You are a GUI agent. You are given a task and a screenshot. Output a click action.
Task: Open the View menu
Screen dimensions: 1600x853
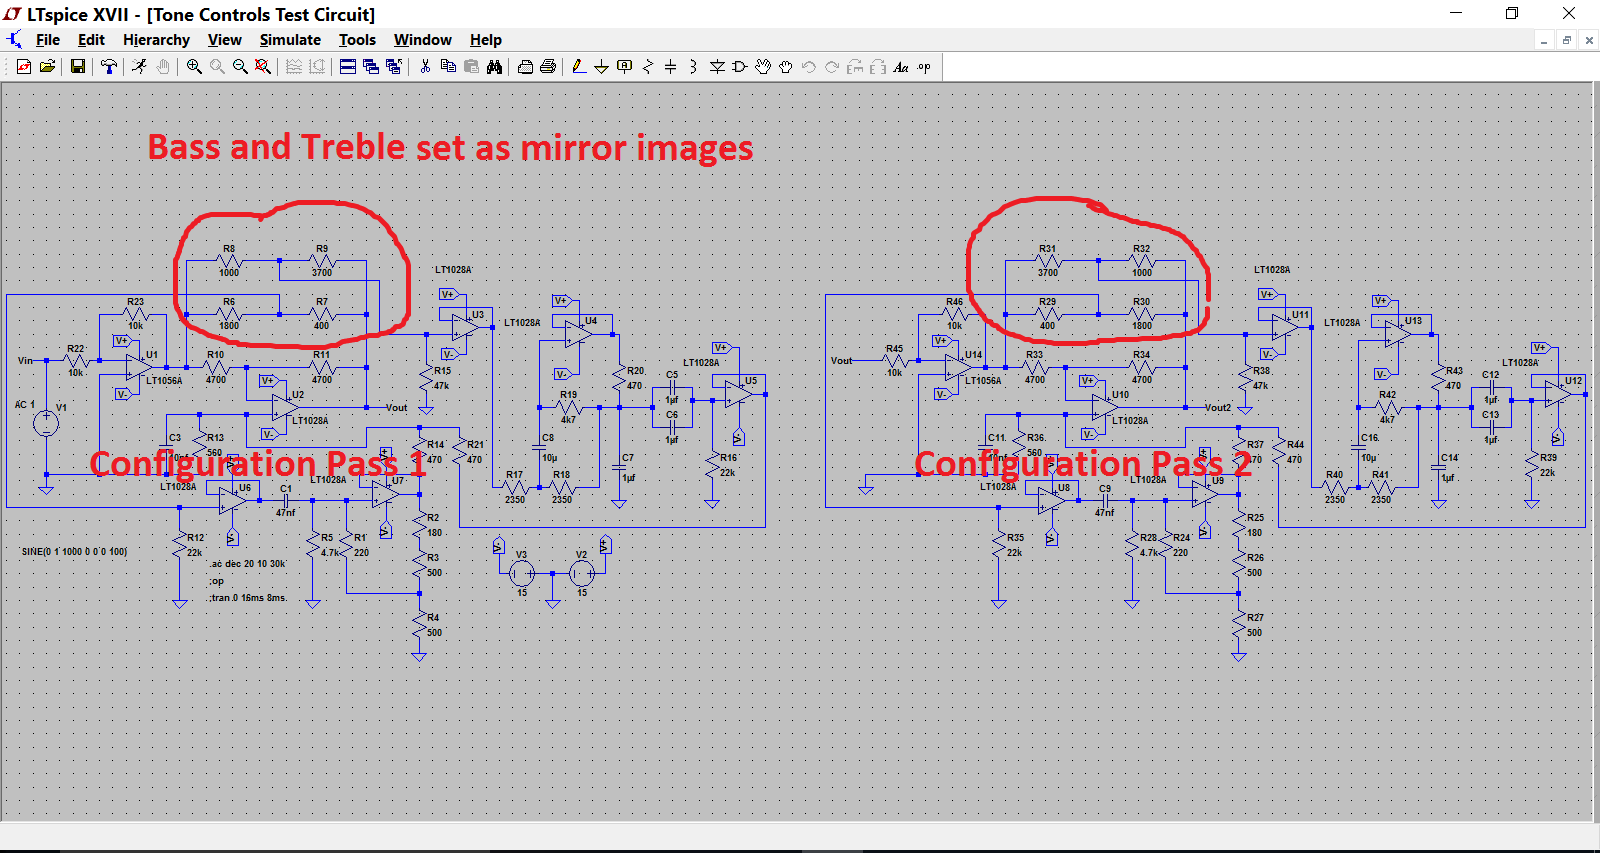224,40
